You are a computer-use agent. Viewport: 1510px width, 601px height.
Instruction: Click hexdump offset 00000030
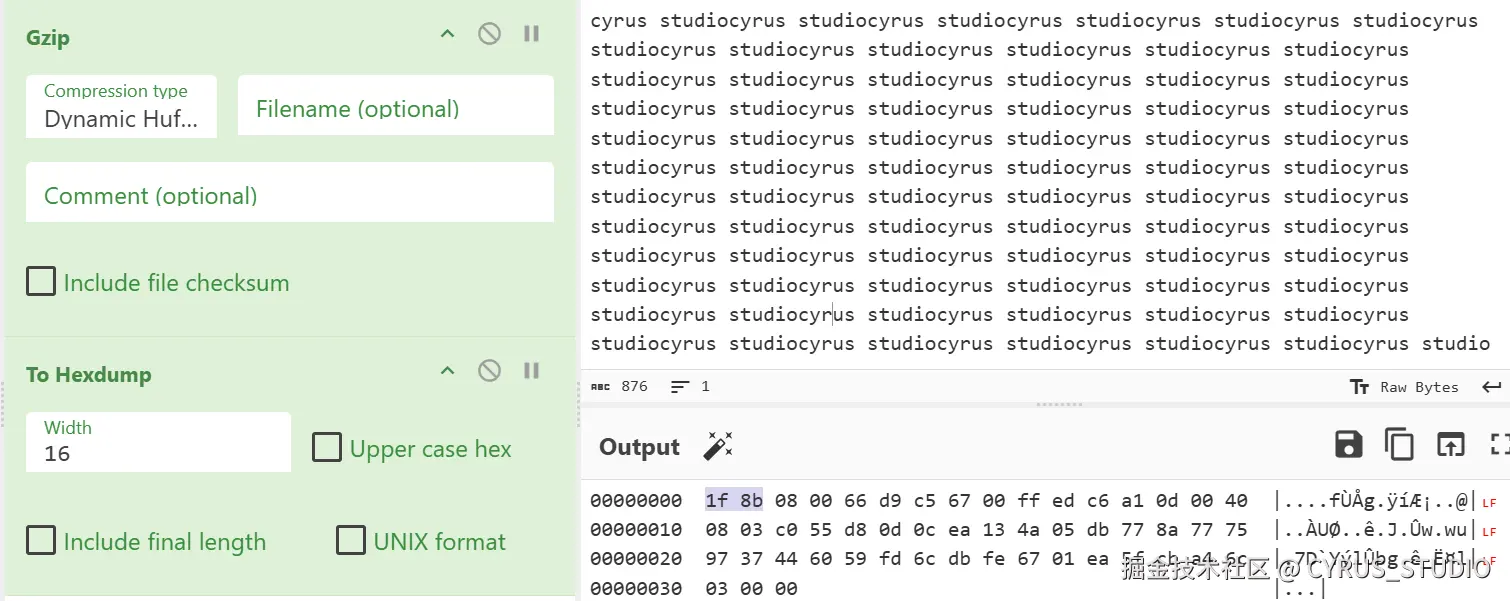pyautogui.click(x=636, y=588)
